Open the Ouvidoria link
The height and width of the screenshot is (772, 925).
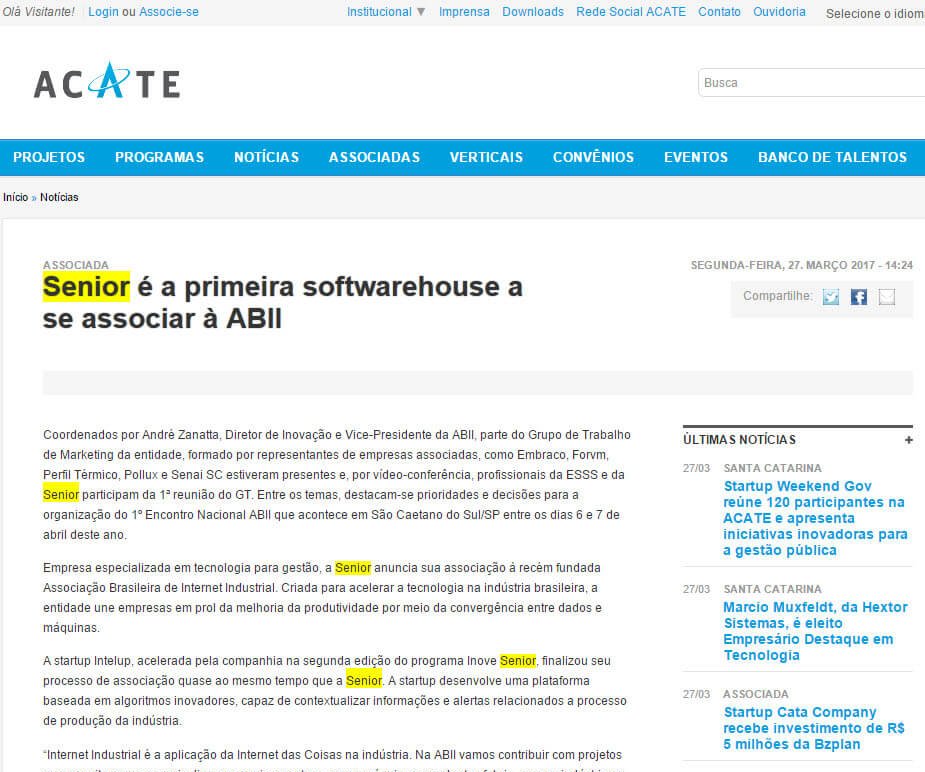[x=779, y=12]
